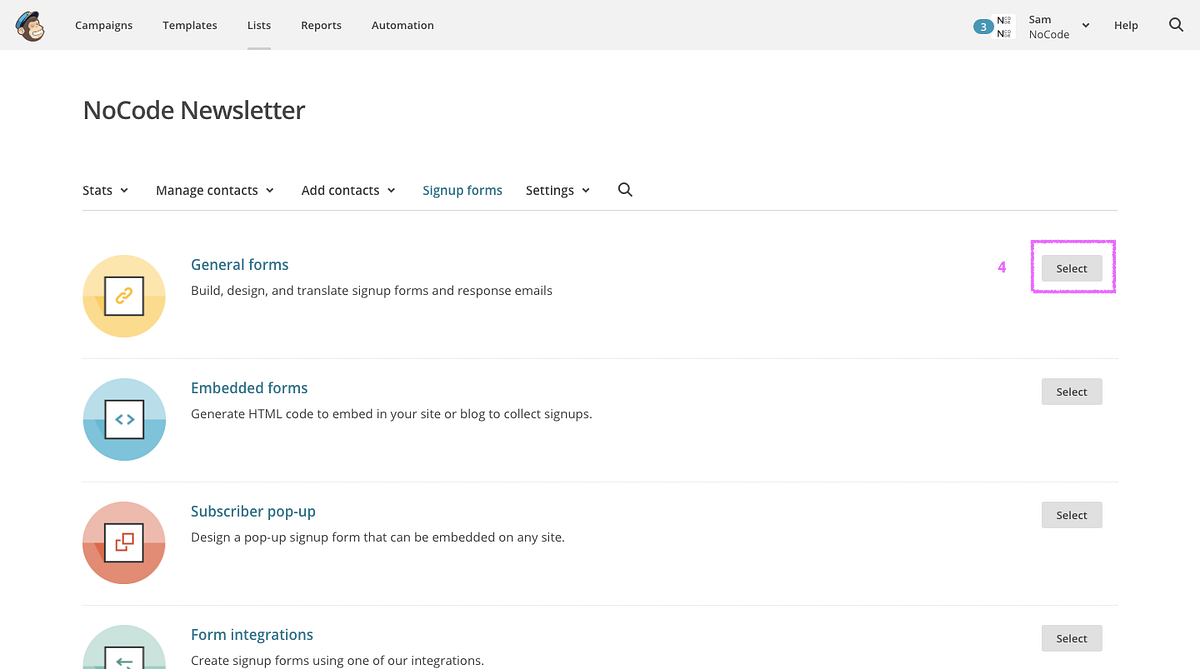Search within the list using magnifier icon
This screenshot has height=669, width=1200.
click(x=625, y=190)
